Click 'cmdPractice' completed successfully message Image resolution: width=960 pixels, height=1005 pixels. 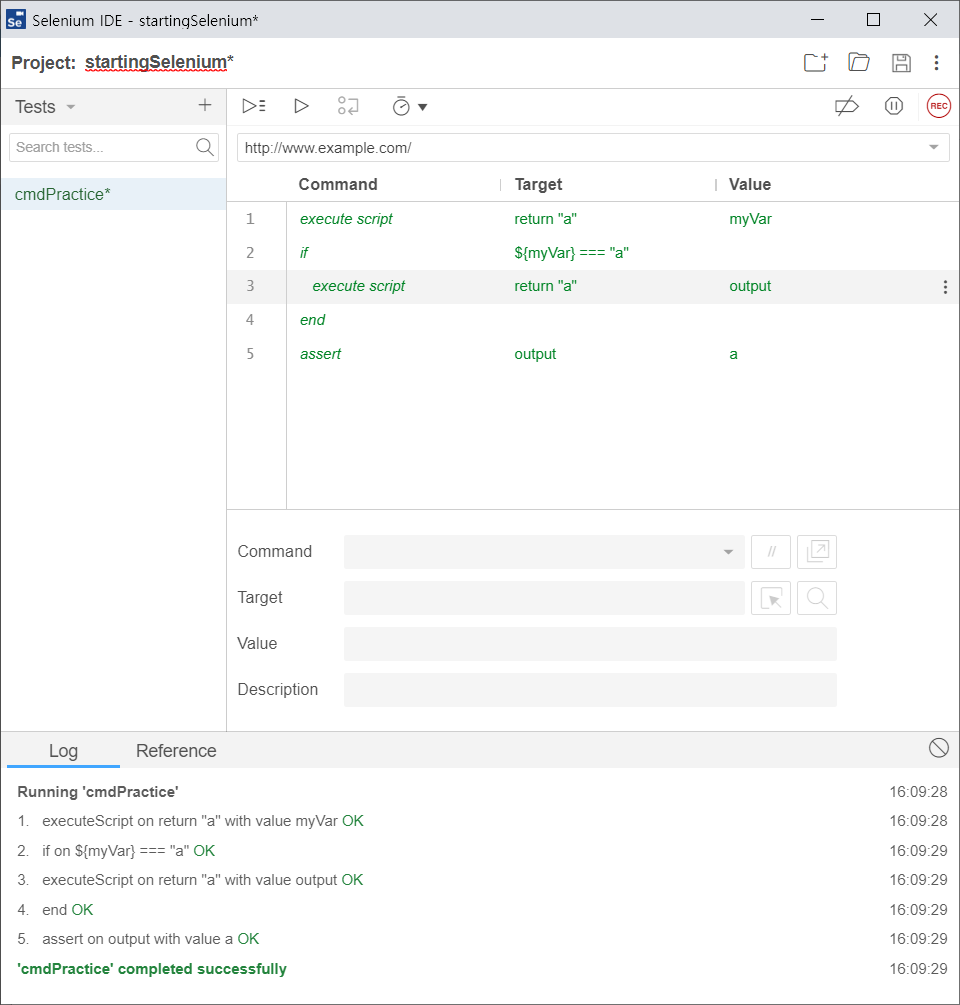coord(152,968)
